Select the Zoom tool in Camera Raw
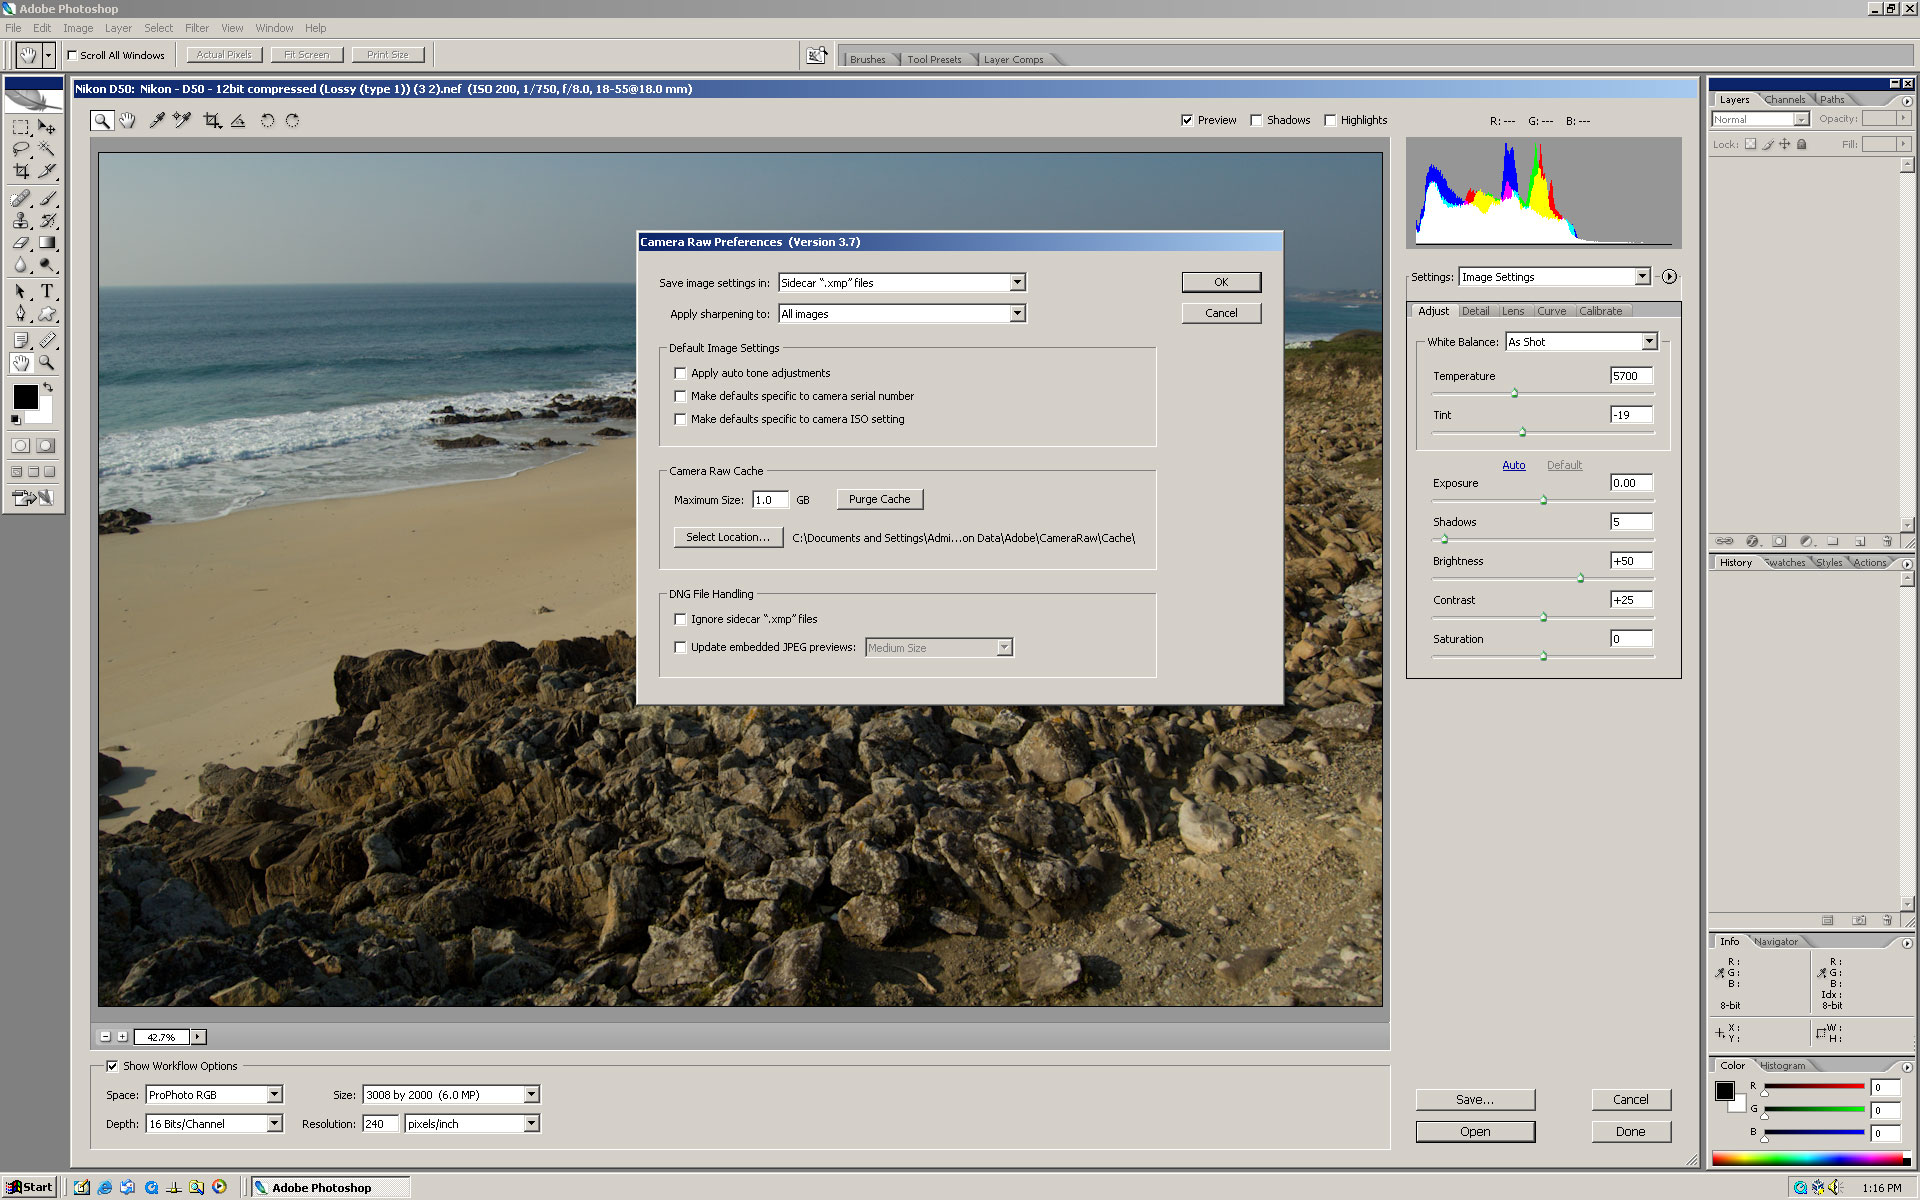This screenshot has height=1200, width=1920. pos(103,120)
